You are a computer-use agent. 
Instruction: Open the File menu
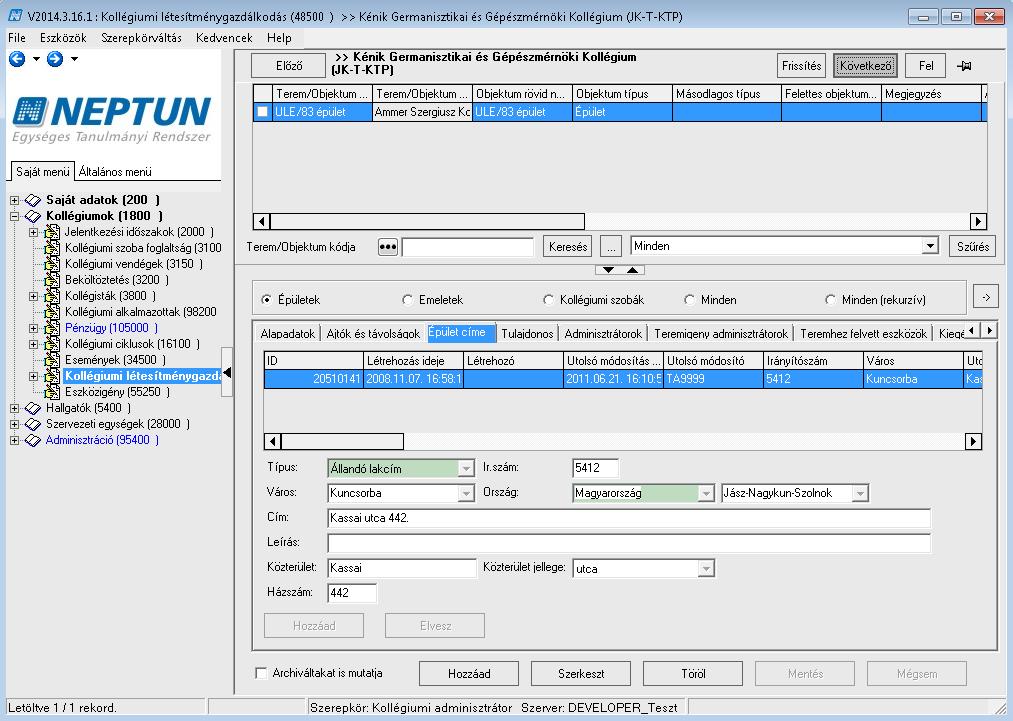[17, 38]
